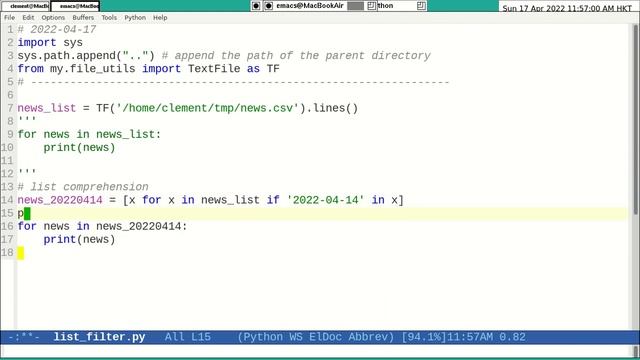The height and width of the screenshot is (360, 640).
Task: Click the '# list comprehension' comment
Action: (83, 187)
